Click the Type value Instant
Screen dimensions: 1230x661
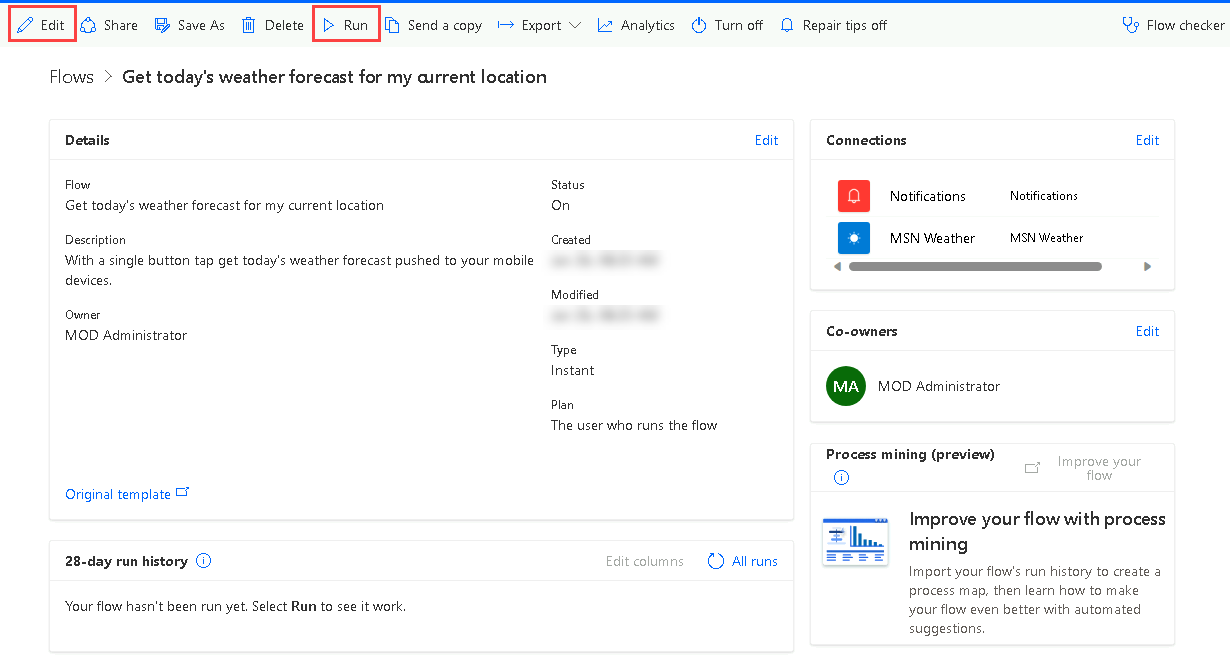572,370
